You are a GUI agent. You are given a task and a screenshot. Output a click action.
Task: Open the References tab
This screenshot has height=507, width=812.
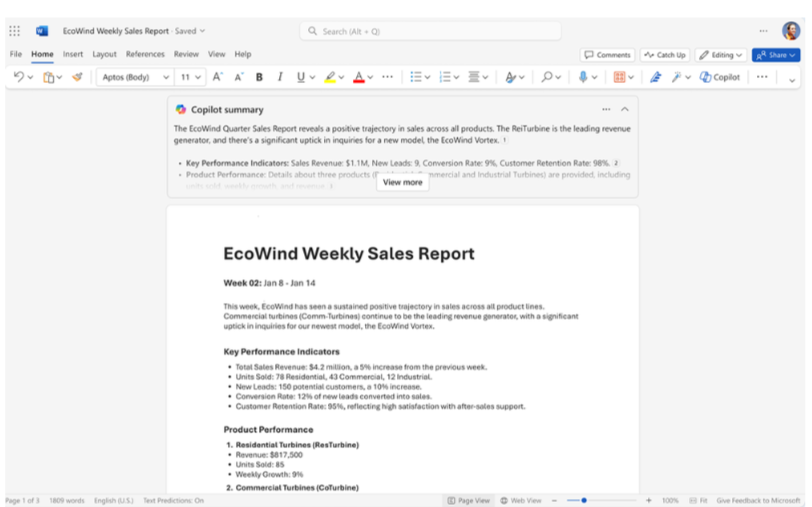pyautogui.click(x=145, y=54)
